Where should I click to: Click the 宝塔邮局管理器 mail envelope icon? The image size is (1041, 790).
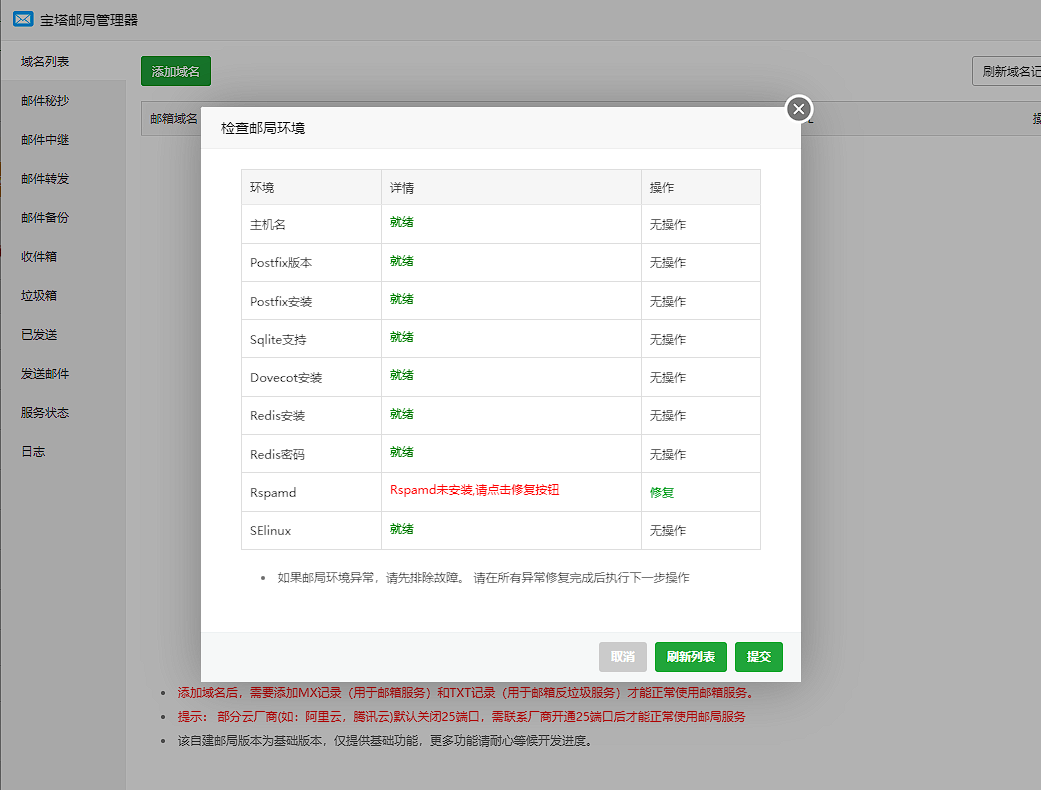point(23,19)
